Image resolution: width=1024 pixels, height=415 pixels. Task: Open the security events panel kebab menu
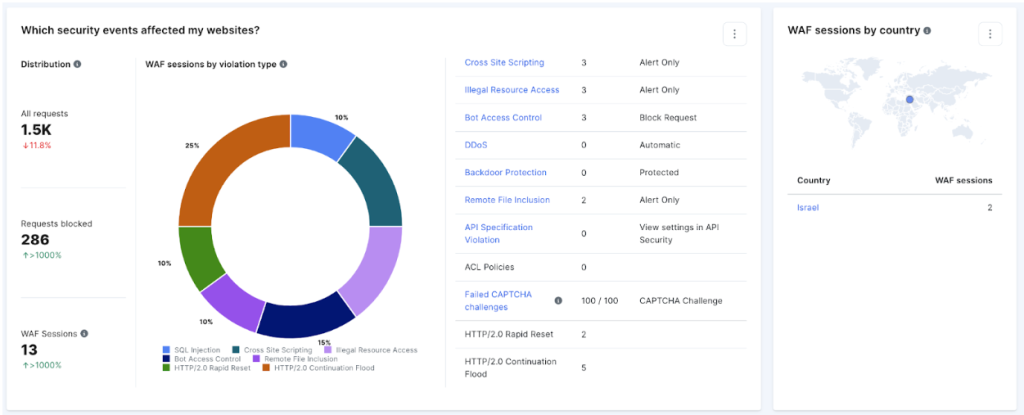(734, 34)
